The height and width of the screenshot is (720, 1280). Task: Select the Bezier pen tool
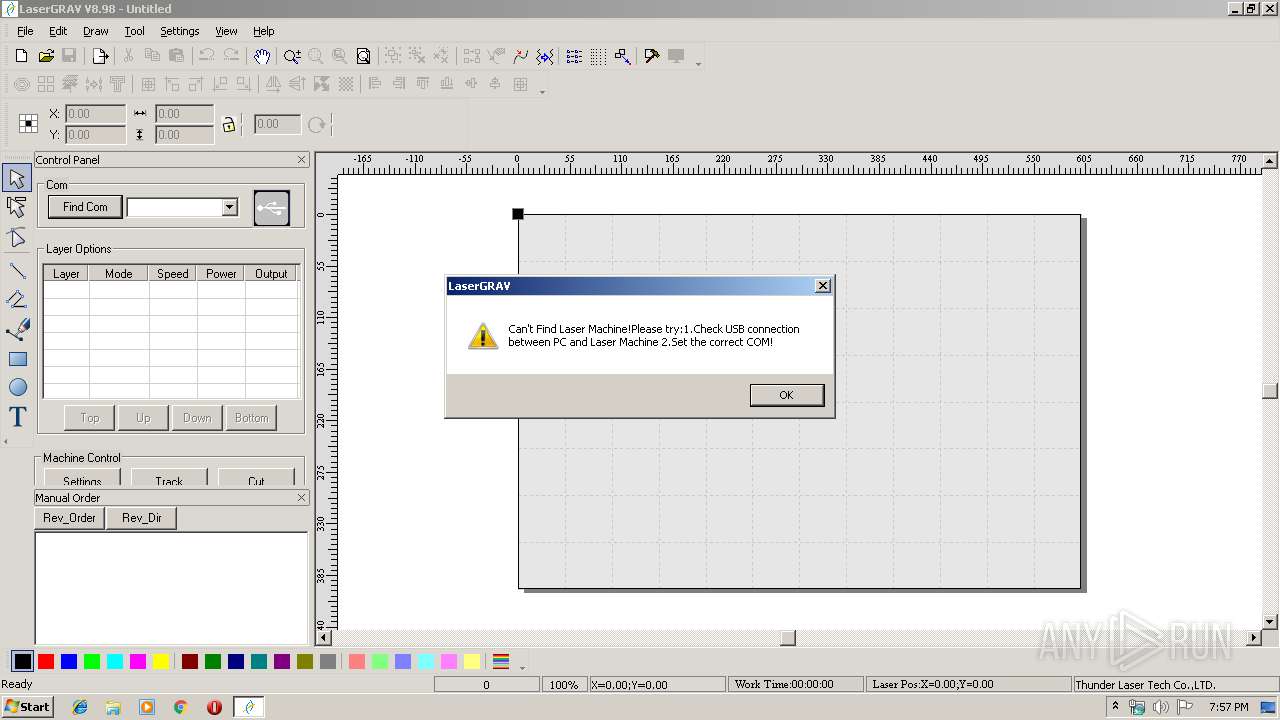17,329
